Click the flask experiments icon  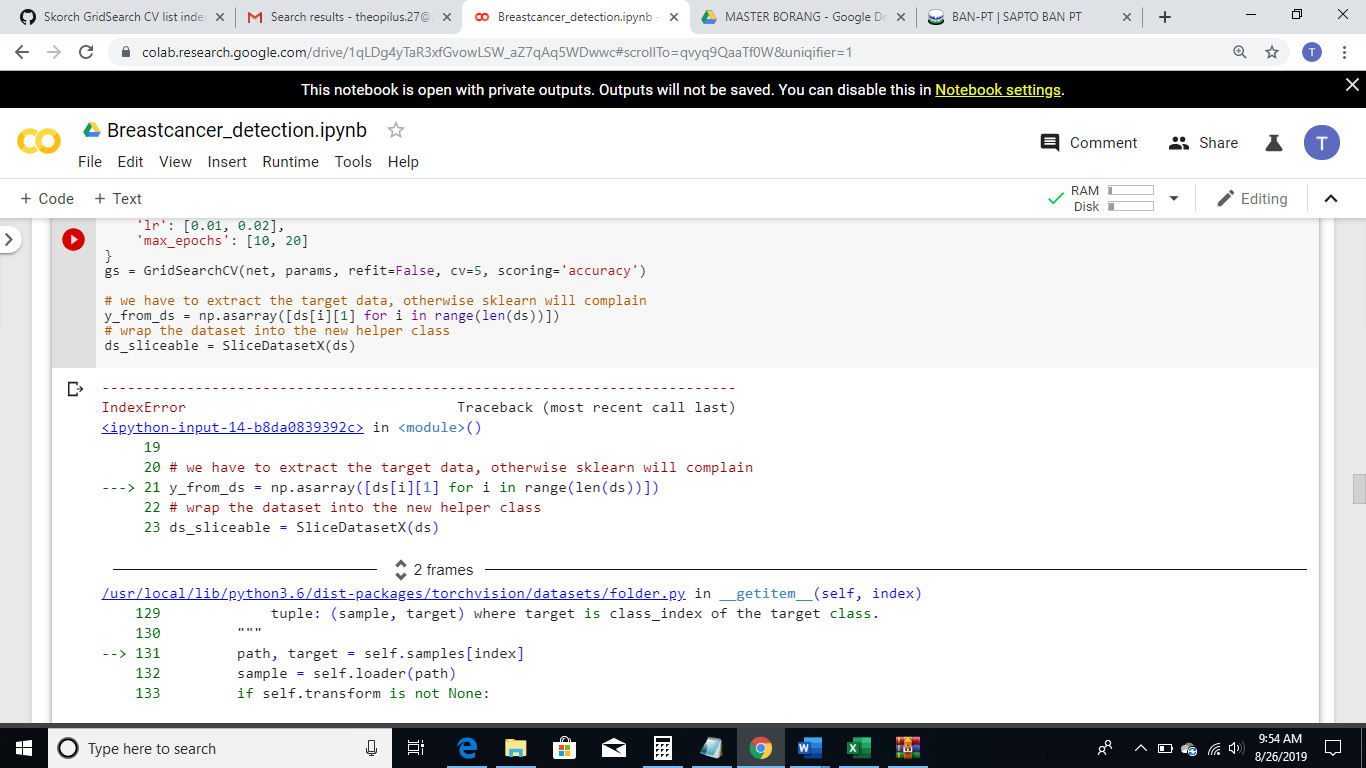pos(1274,143)
